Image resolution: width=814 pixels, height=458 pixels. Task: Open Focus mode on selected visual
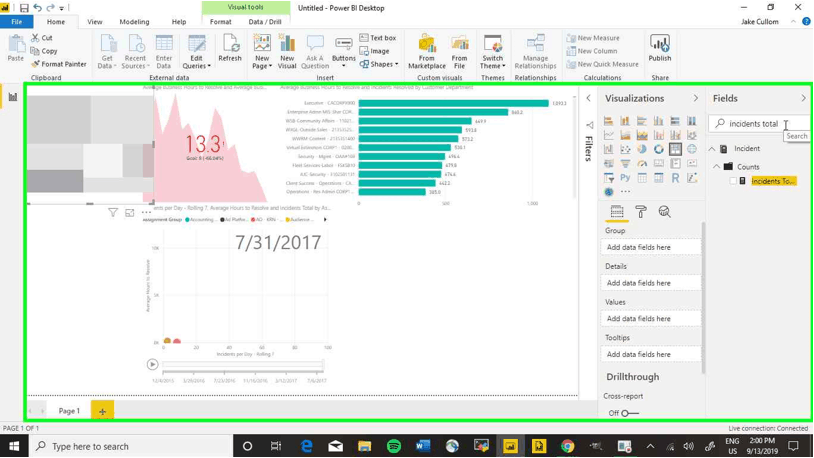[129, 212]
